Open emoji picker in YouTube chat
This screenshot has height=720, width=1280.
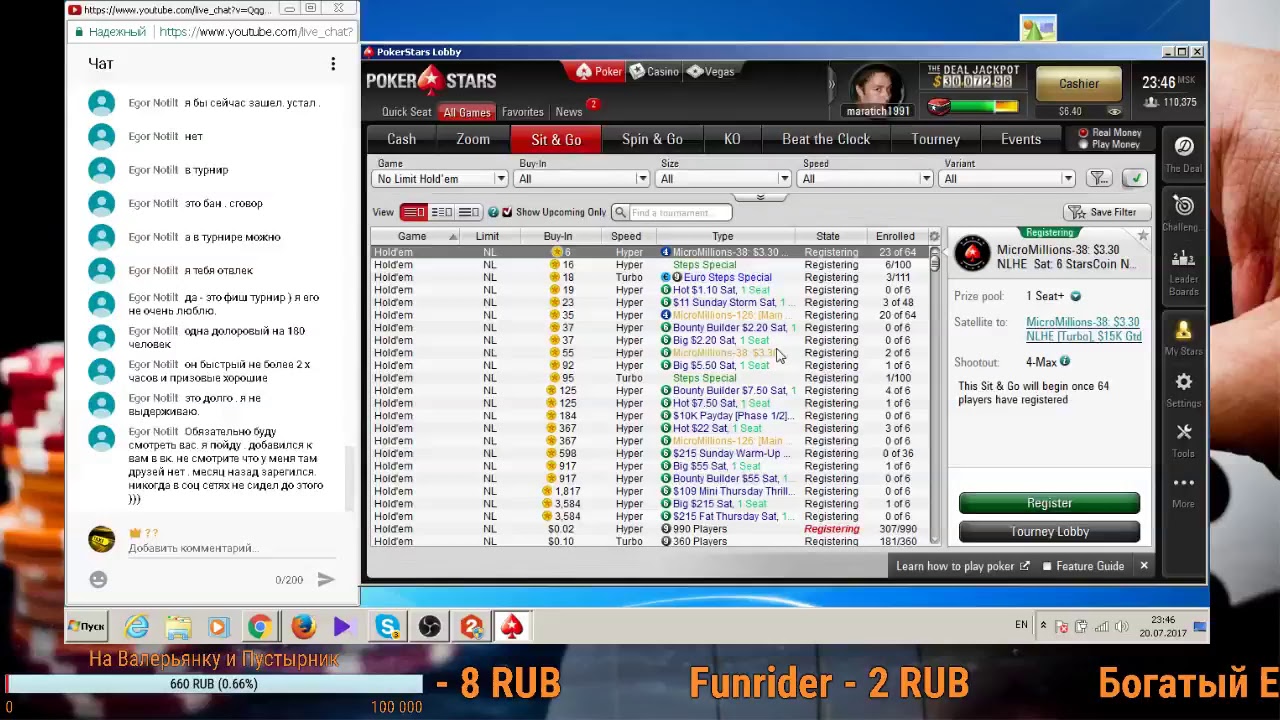(98, 579)
